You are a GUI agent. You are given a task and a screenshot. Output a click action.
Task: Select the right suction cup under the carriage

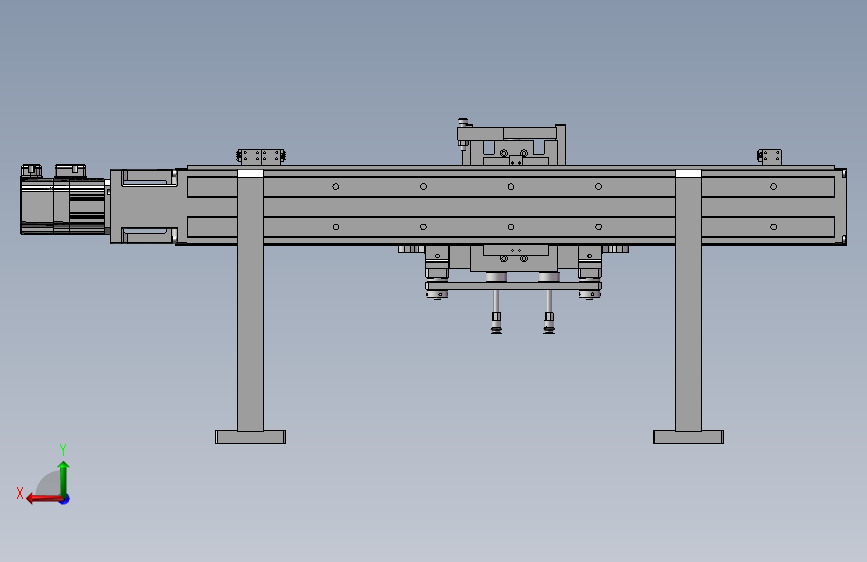click(x=549, y=330)
